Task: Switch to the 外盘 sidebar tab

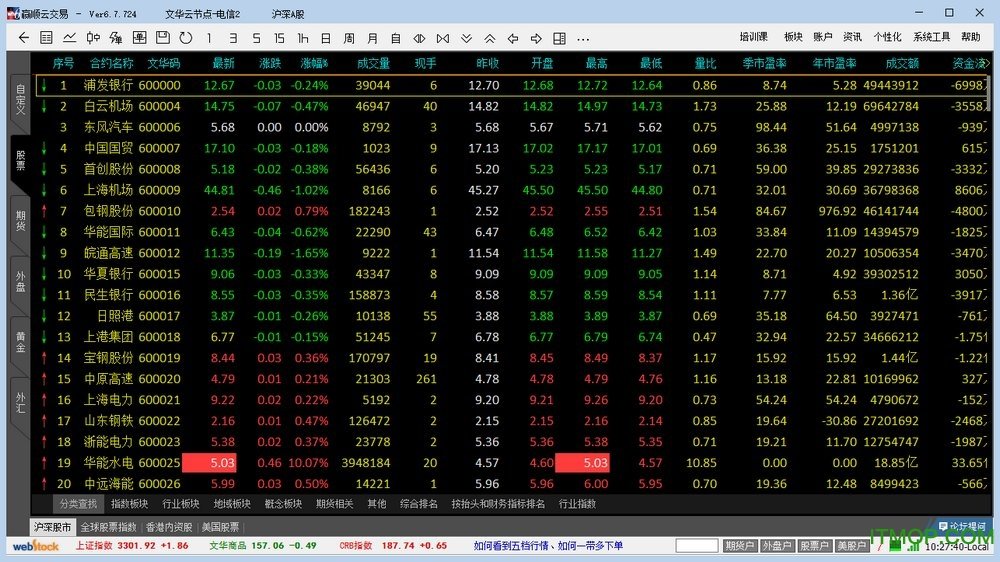Action: (20, 281)
